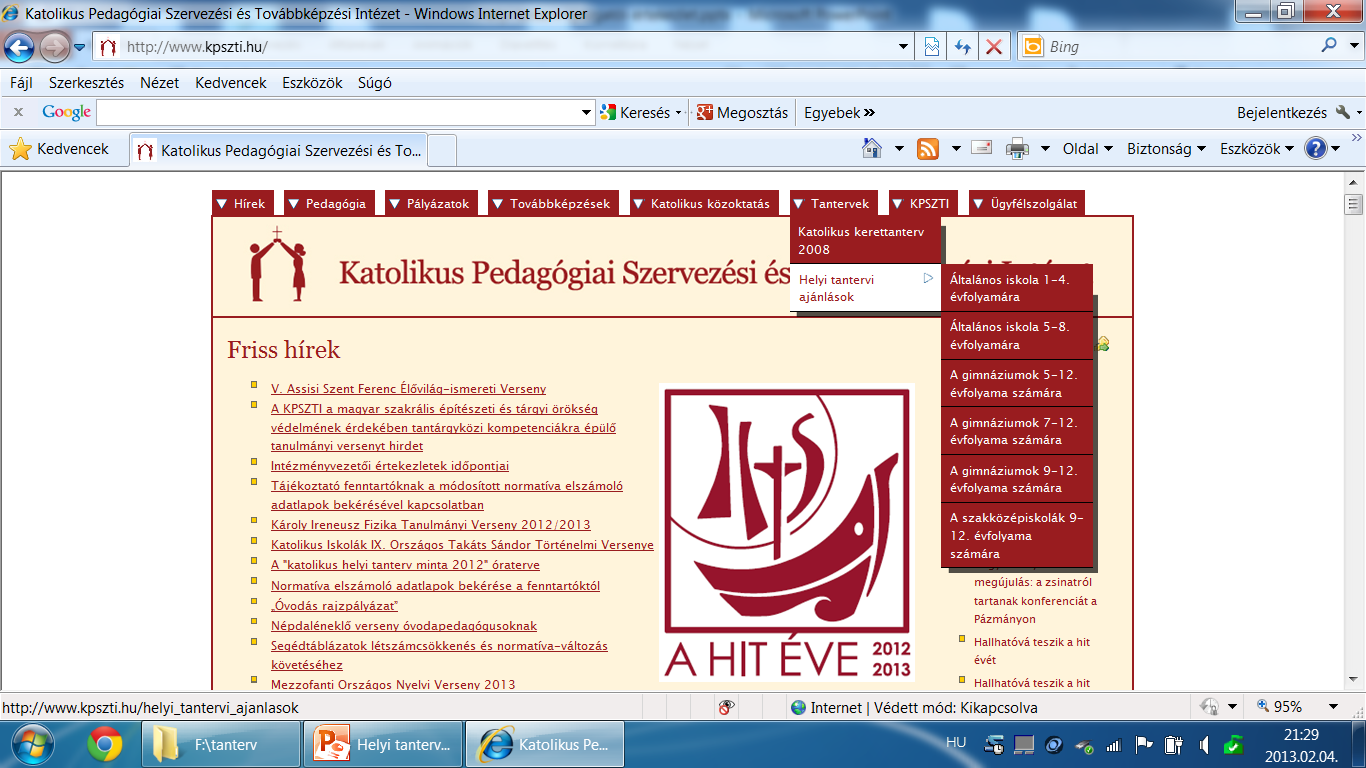Screen dimensions: 1366x768
Task: Open the printer options dropdown arrow
Action: [1045, 149]
